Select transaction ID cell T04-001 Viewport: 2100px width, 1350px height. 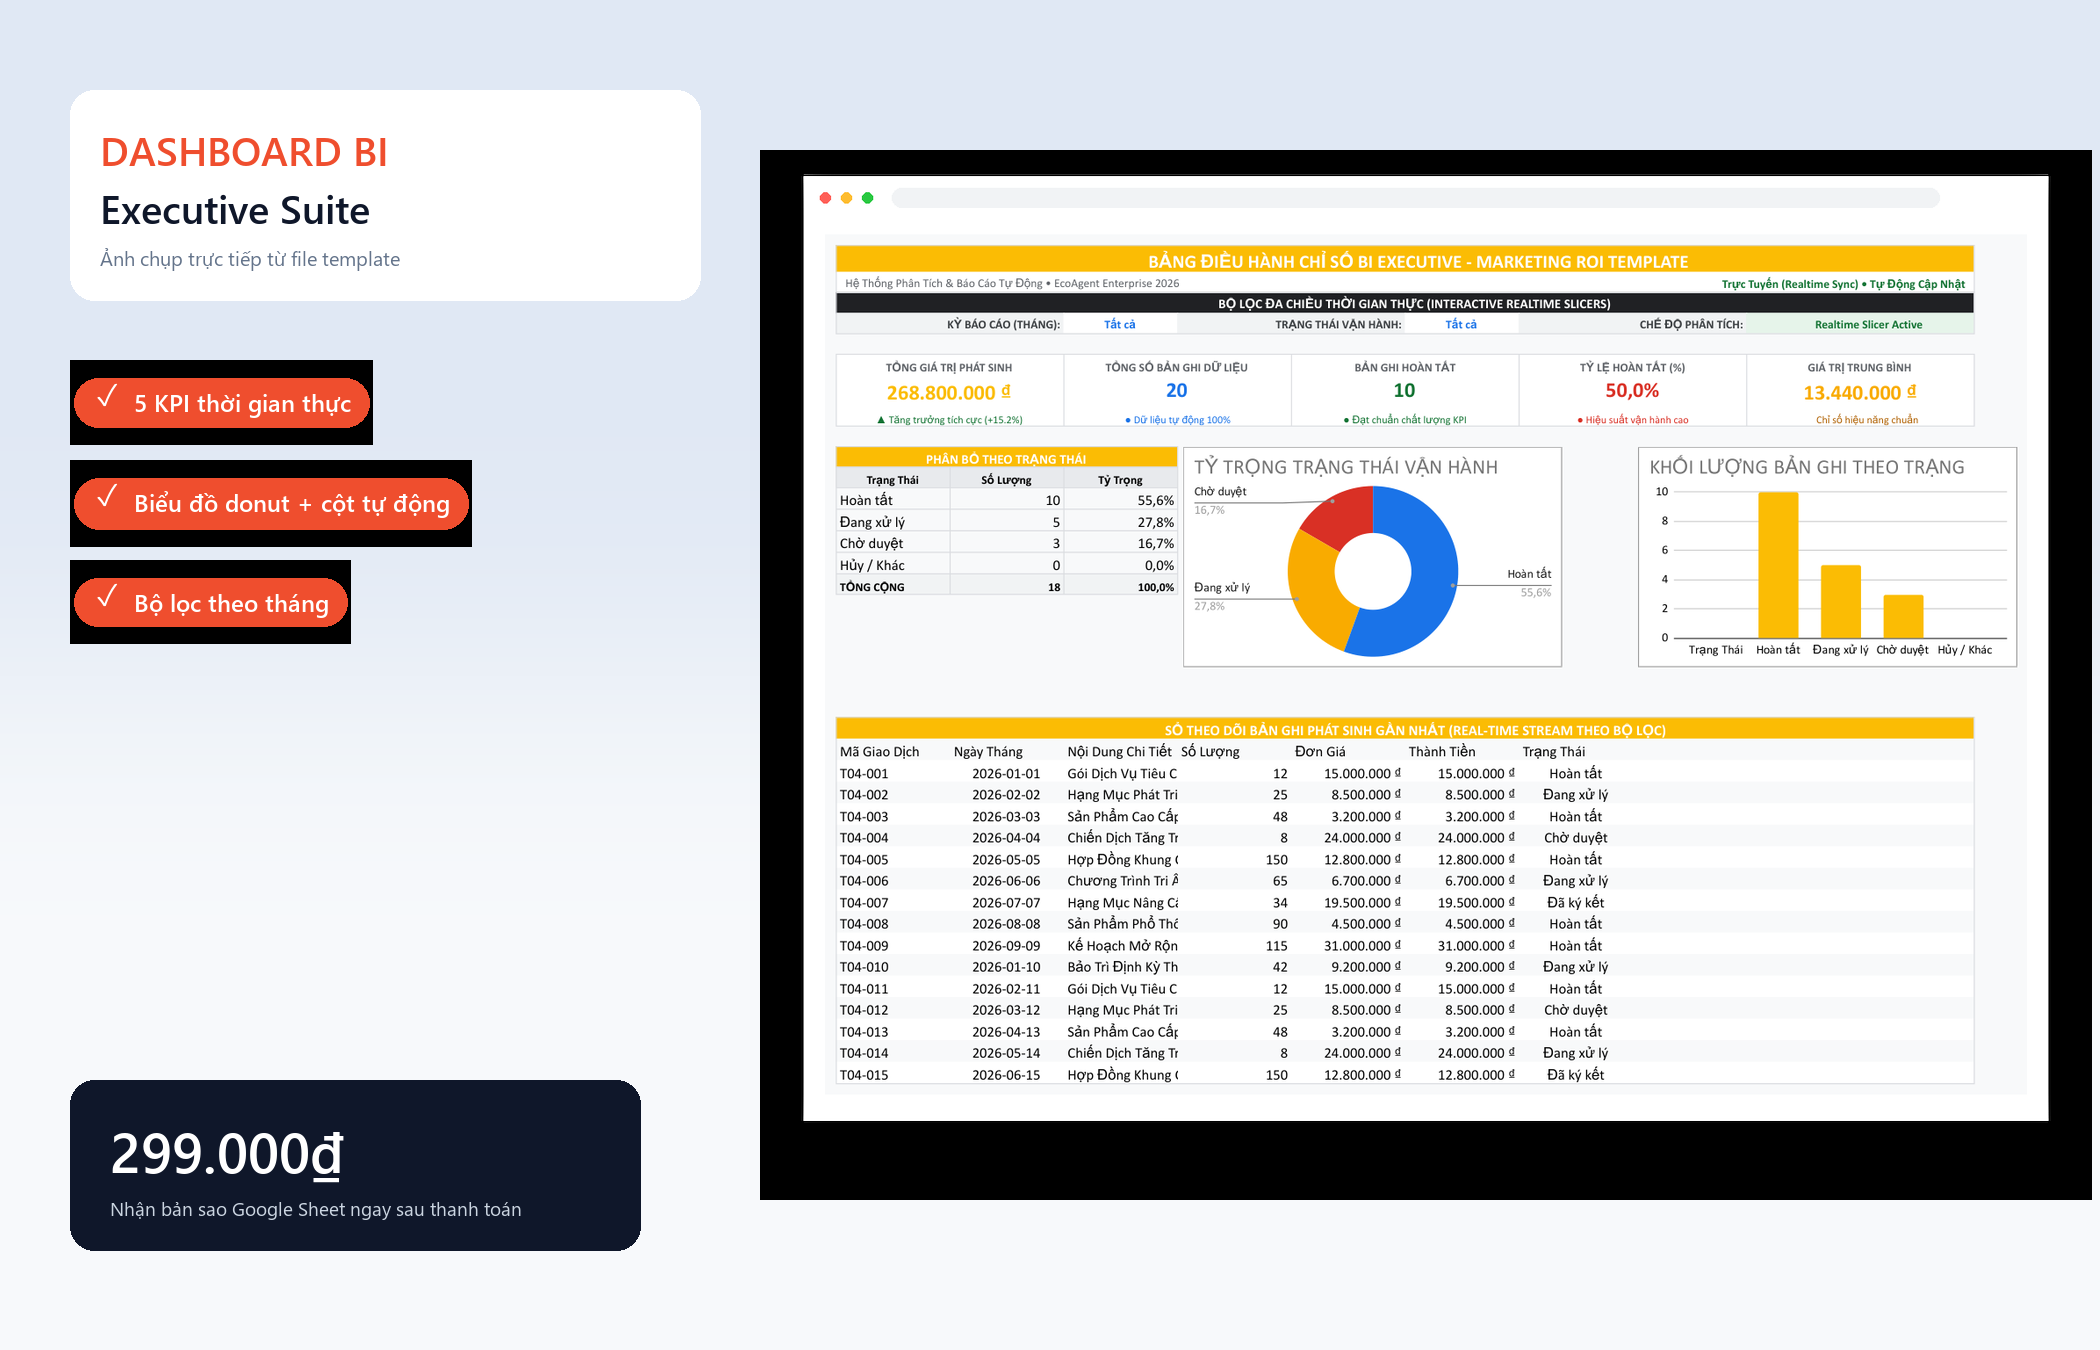click(864, 774)
